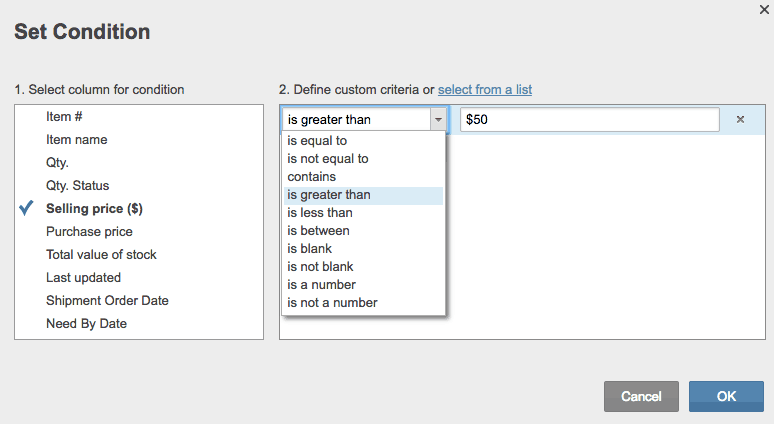Viewport: 774px width, 424px height.
Task: Select the 'Item name' column
Action: click(x=77, y=140)
